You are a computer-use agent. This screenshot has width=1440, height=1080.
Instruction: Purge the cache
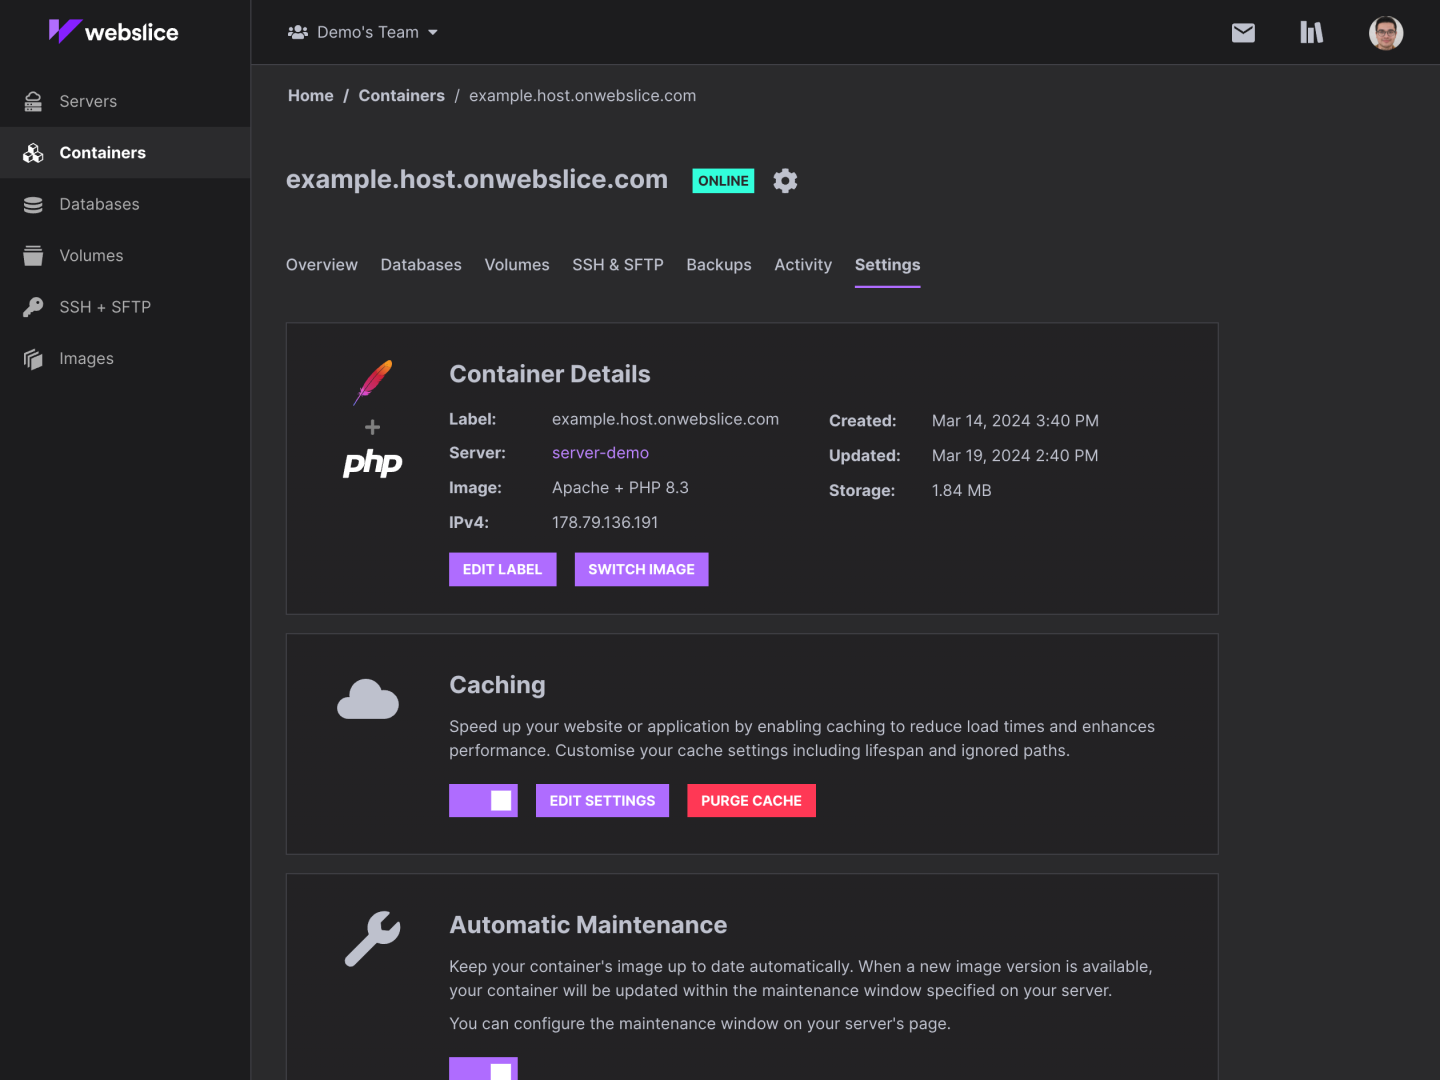click(751, 800)
